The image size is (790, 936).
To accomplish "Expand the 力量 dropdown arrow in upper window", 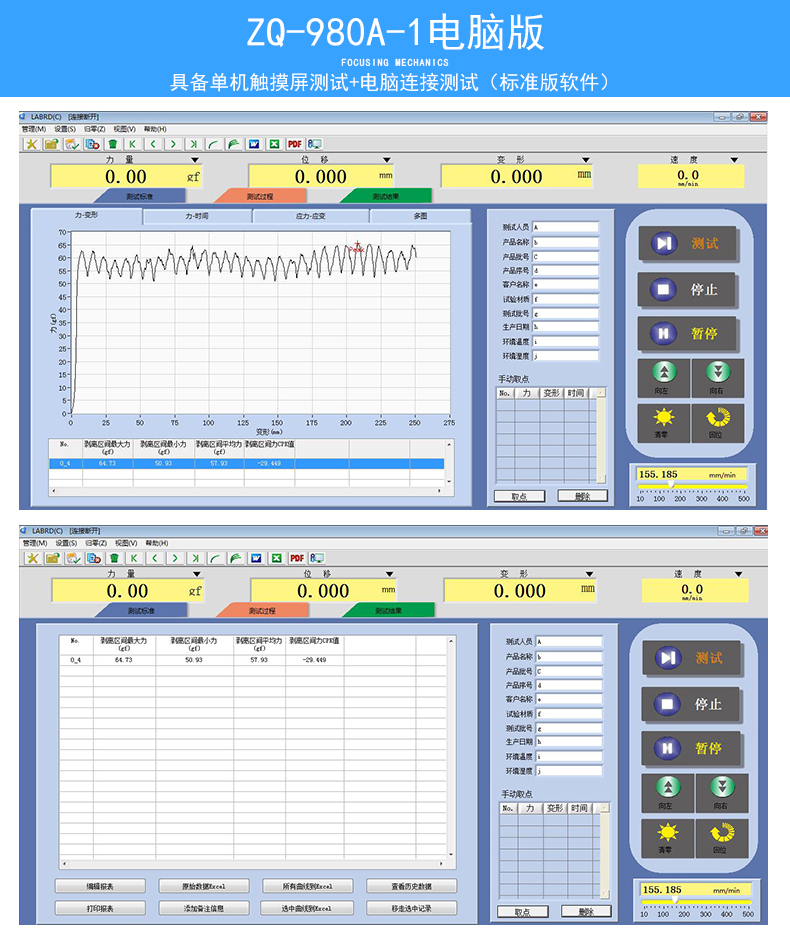I will click(195, 159).
